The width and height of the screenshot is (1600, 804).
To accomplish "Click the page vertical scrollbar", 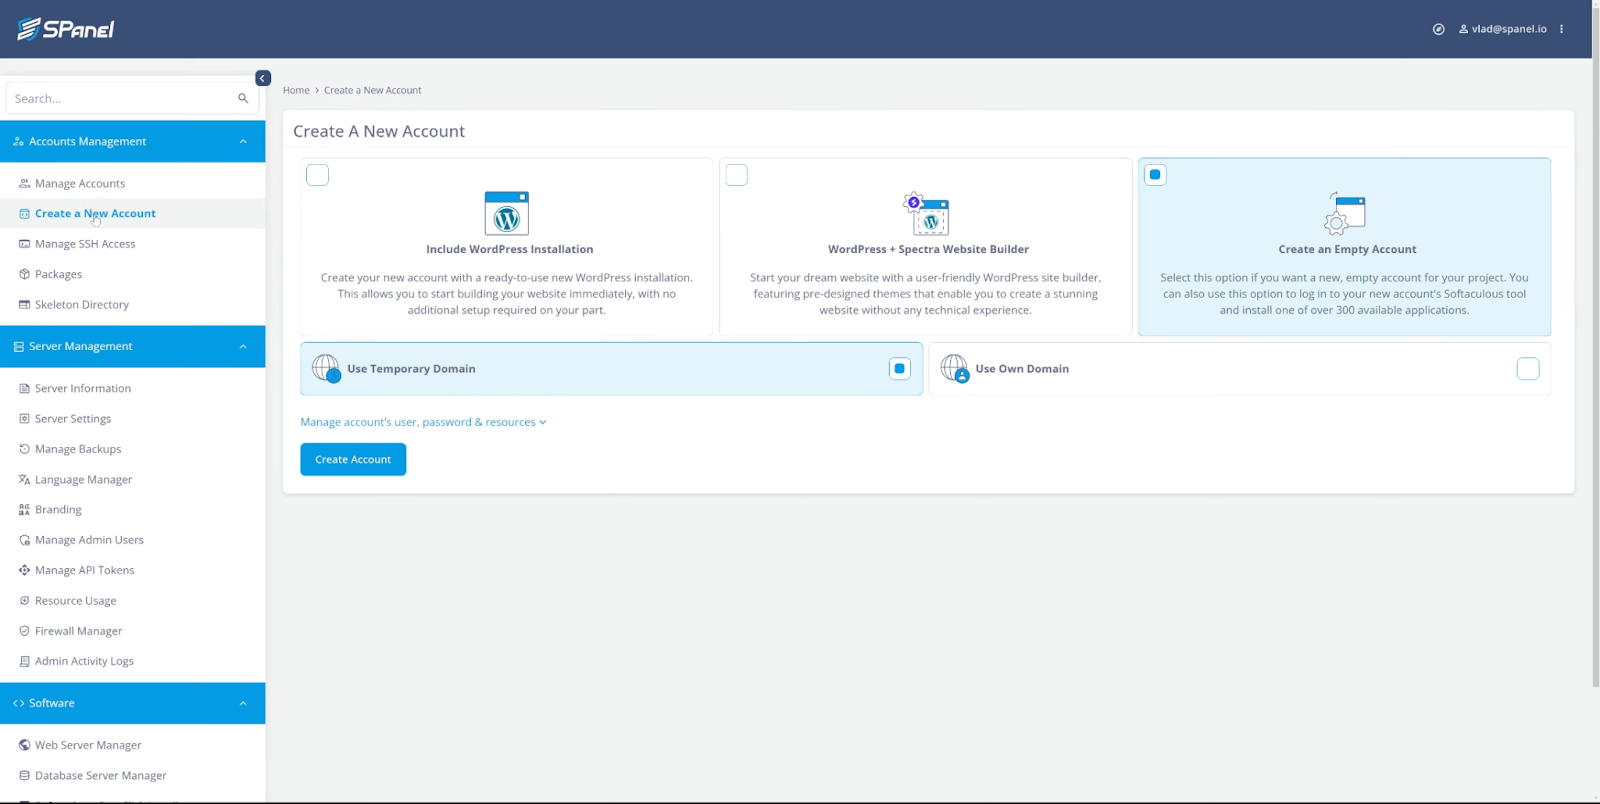I will (x=1596, y=350).
